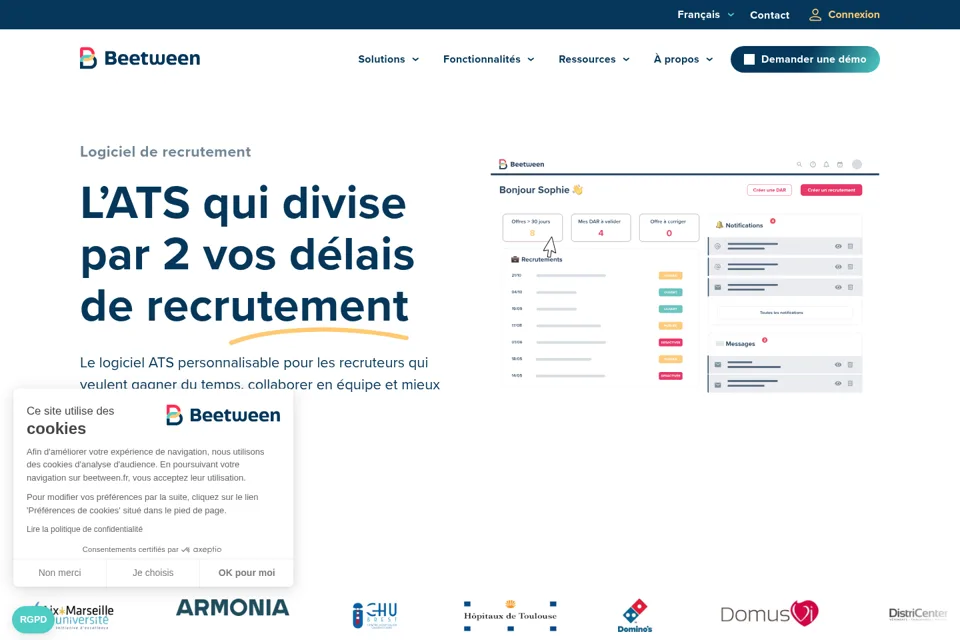Click the Beetween logo in cookie popup

point(223,415)
